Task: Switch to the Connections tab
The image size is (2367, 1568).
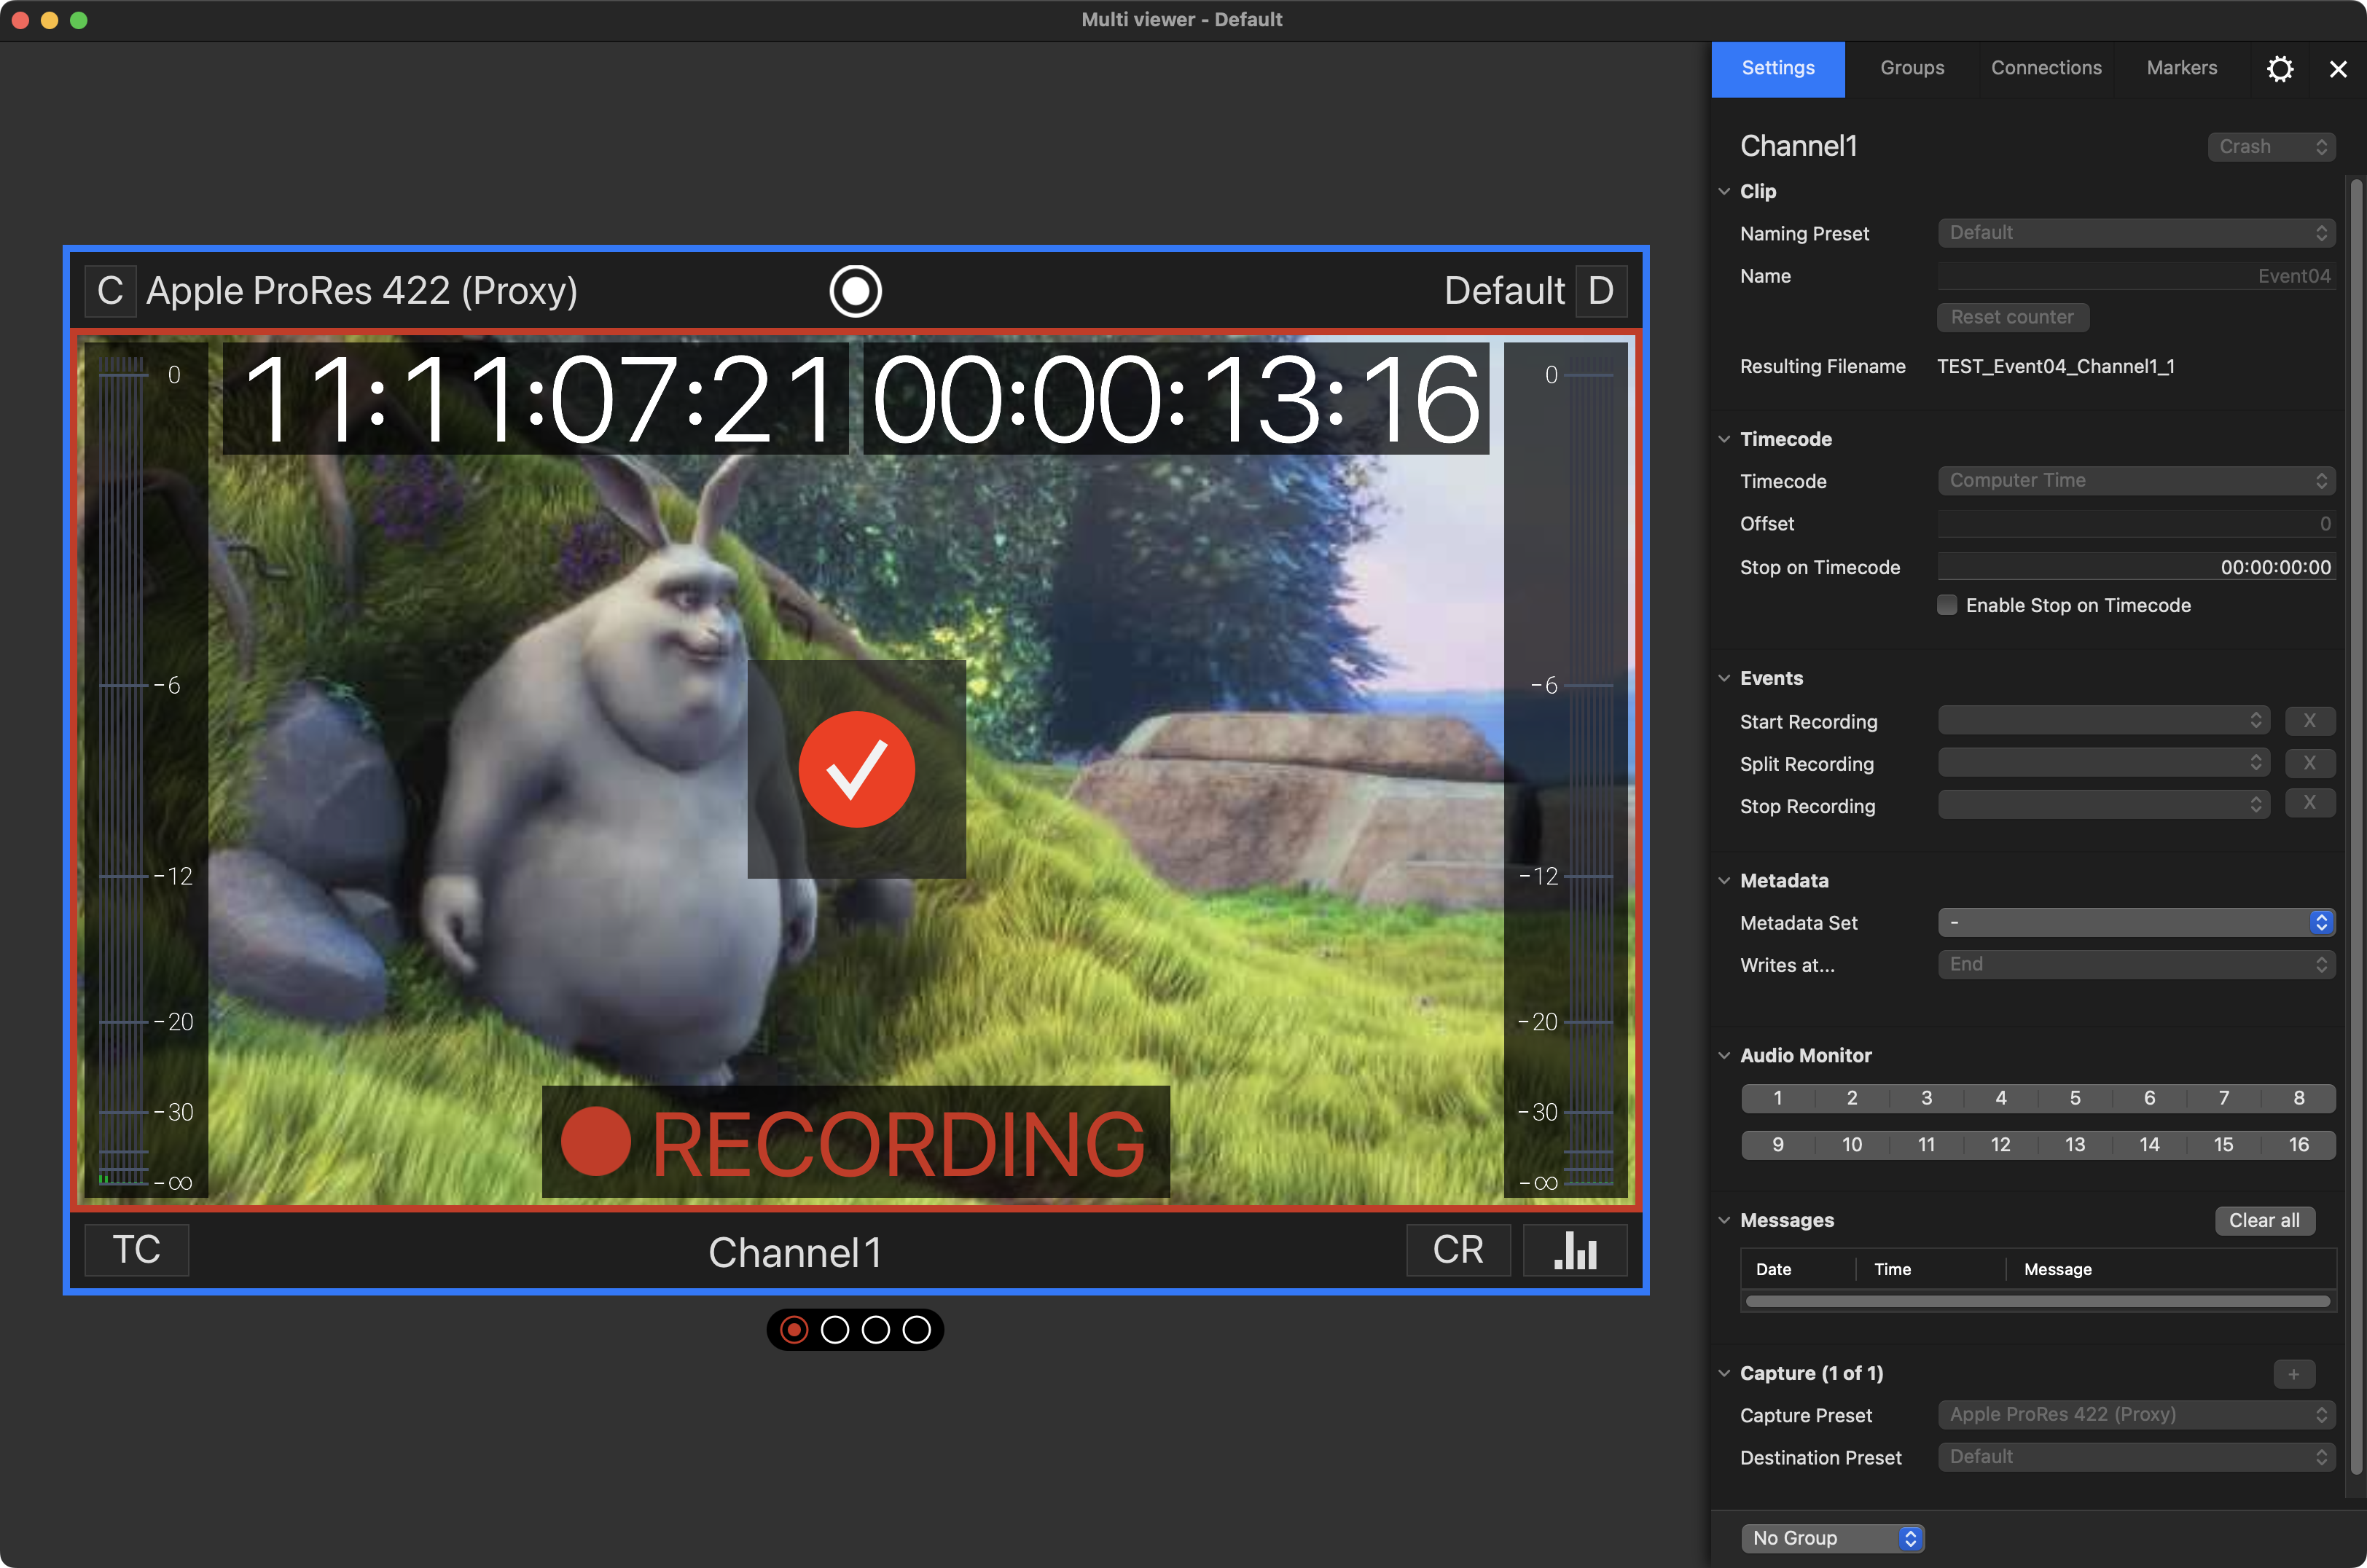Action: [2046, 69]
